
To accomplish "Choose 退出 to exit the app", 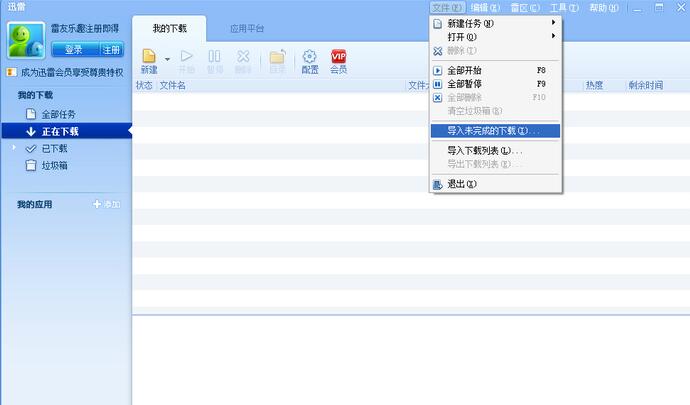I will pos(495,184).
